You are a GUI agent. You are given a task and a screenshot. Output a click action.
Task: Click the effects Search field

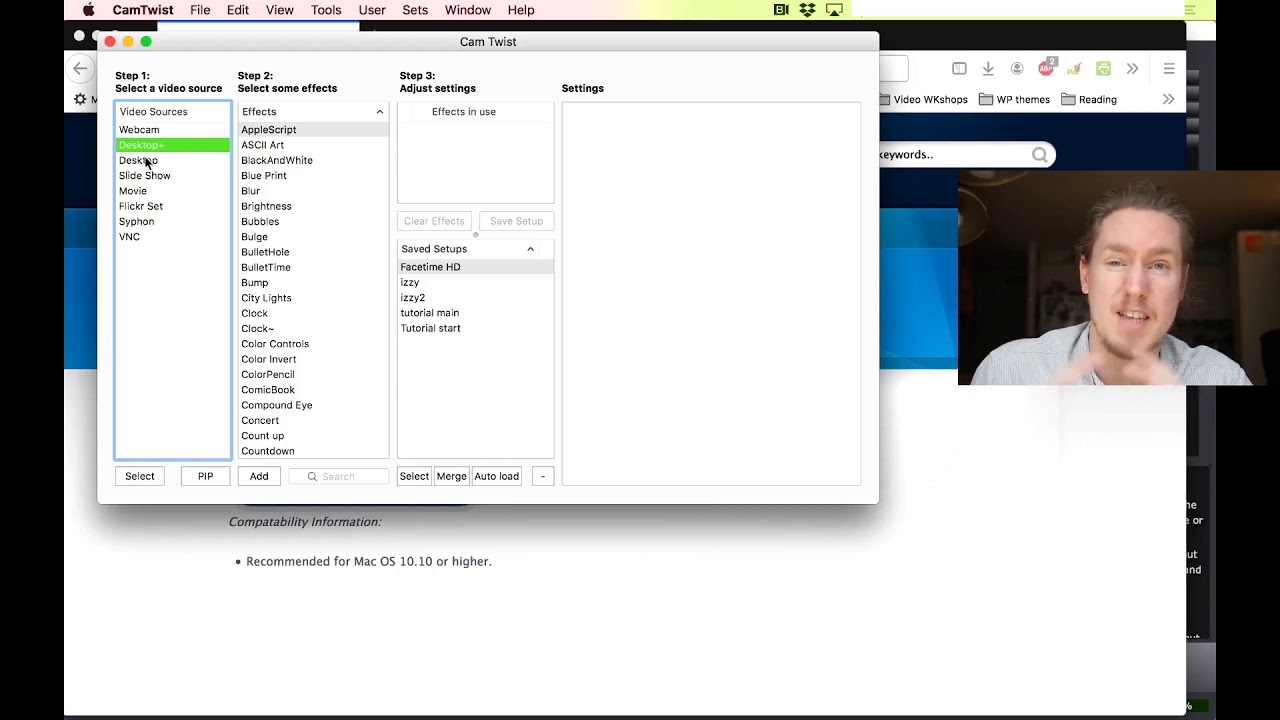coord(339,476)
